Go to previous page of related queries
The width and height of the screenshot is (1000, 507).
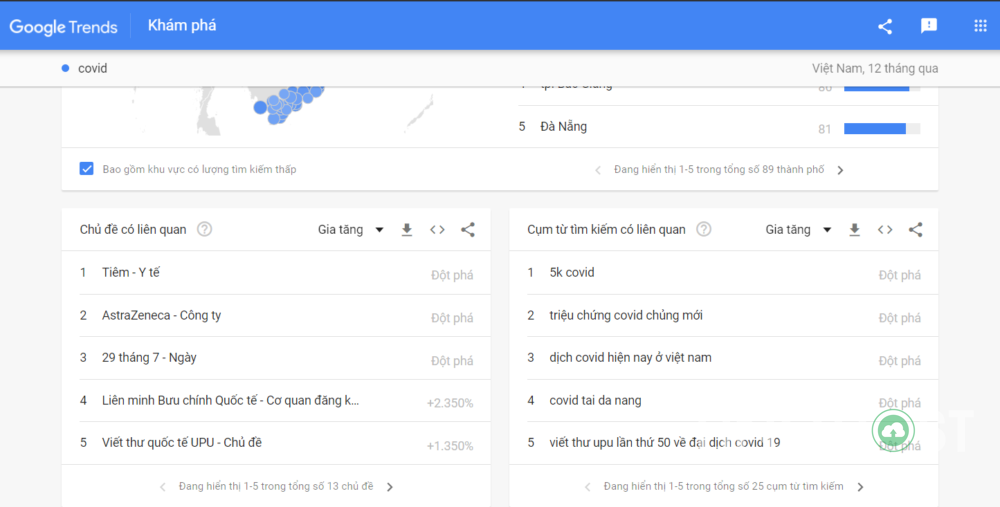click(587, 487)
